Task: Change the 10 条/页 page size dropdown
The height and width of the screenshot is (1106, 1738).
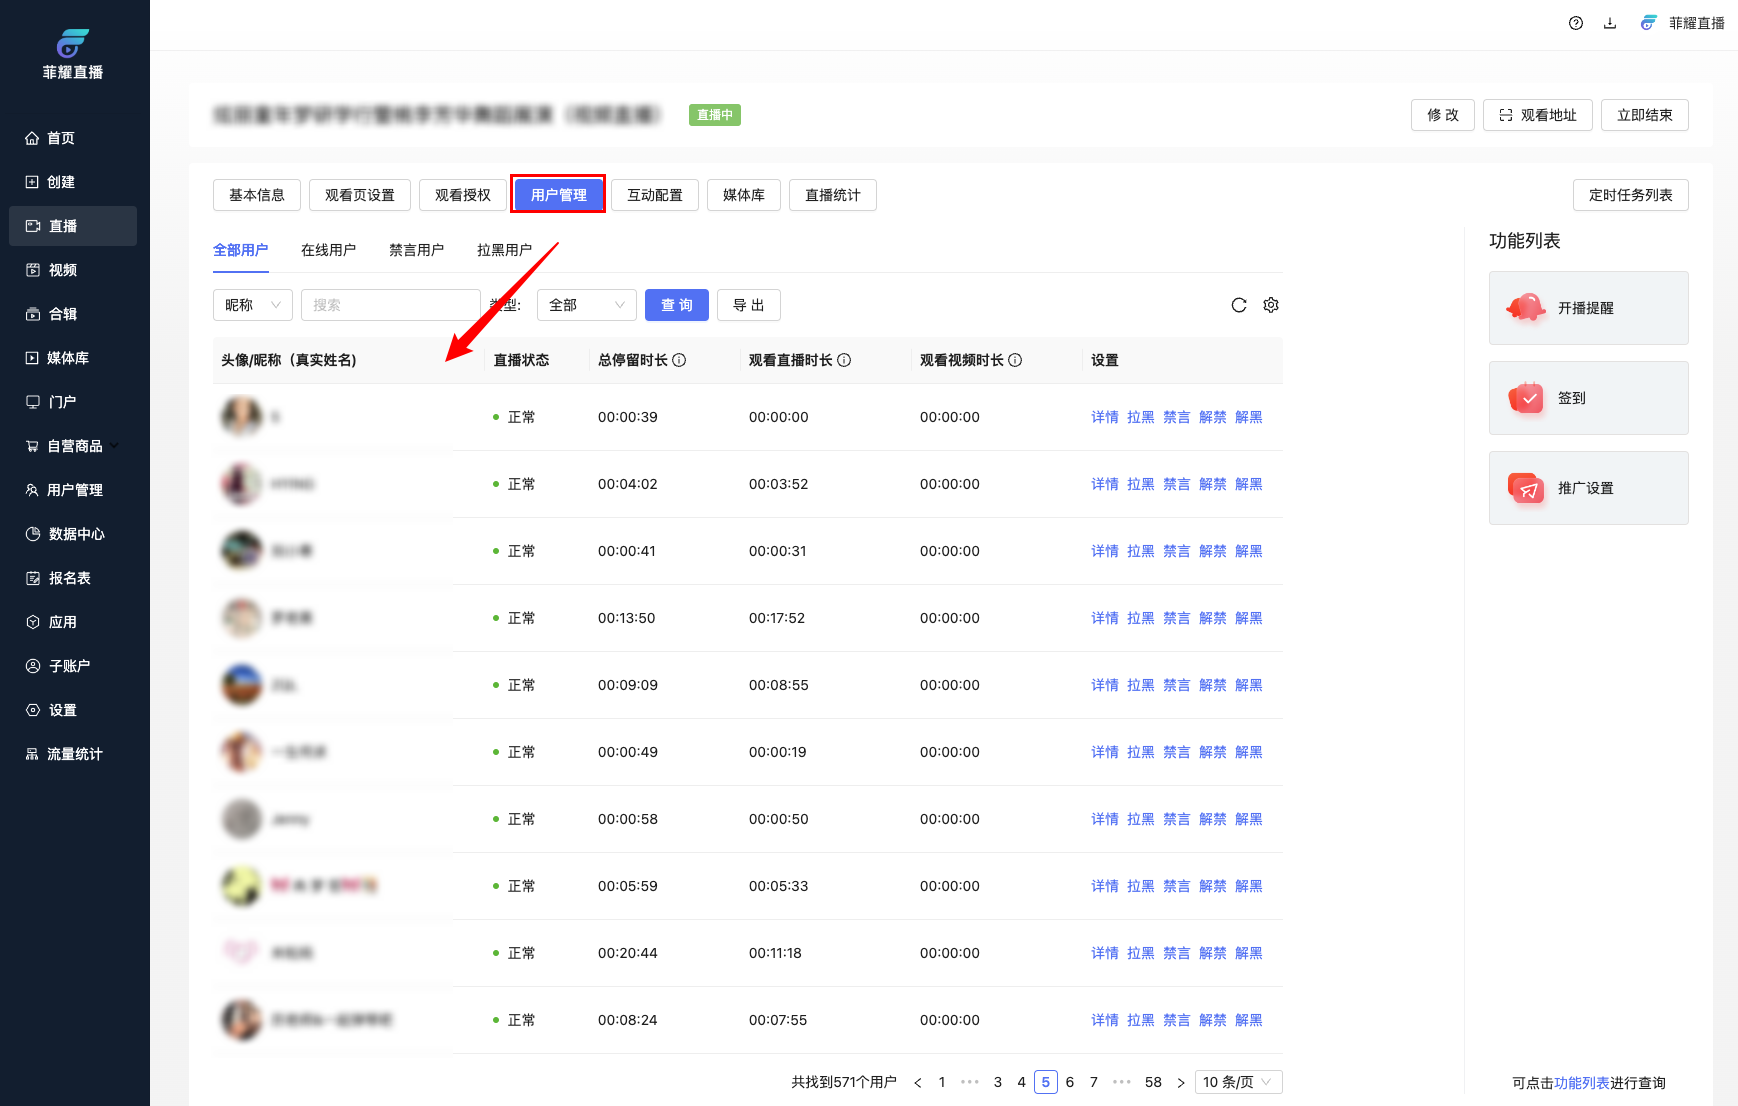Action: pyautogui.click(x=1237, y=1082)
